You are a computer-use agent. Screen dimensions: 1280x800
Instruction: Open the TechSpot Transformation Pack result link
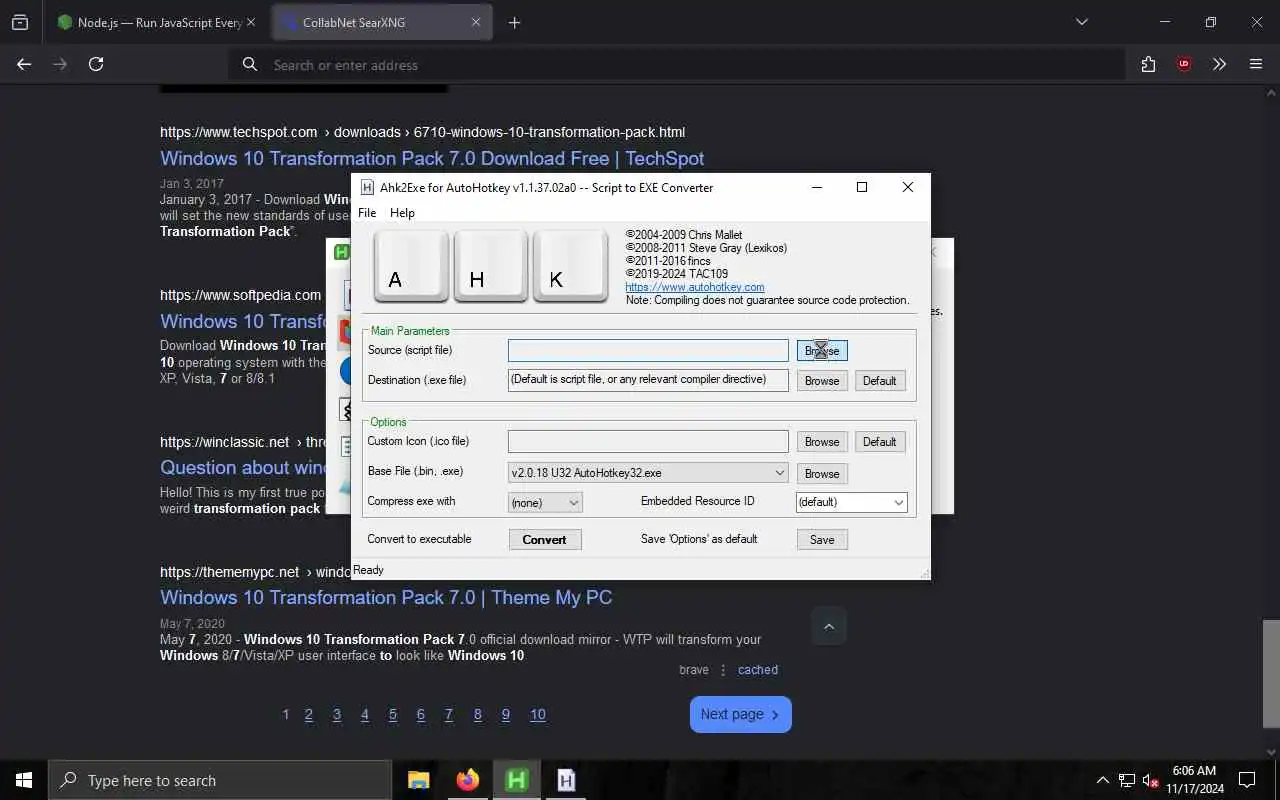(432, 158)
